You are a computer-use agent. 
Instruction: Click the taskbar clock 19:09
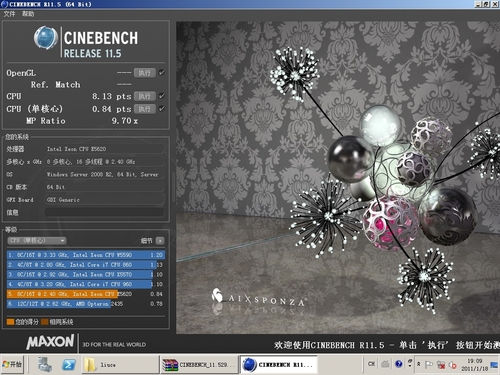pos(475,365)
